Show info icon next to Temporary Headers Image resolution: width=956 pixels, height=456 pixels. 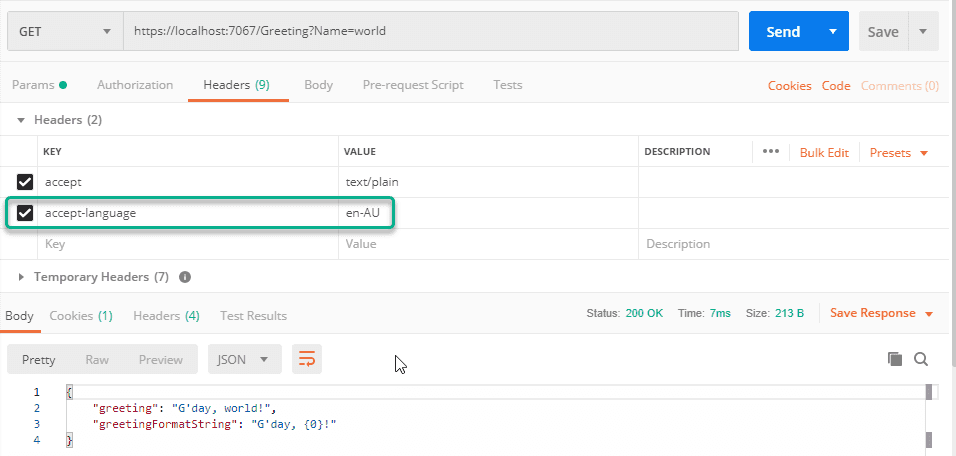(x=185, y=277)
